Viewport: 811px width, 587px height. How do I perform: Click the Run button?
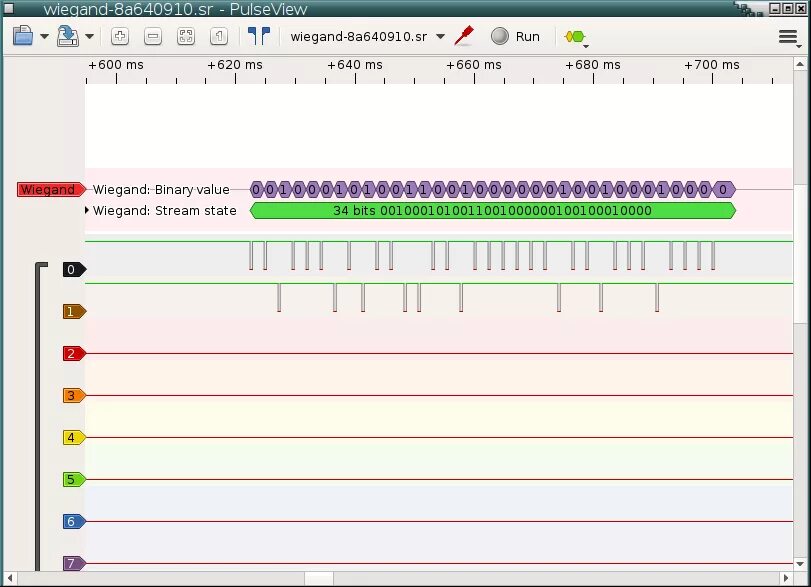pos(515,36)
